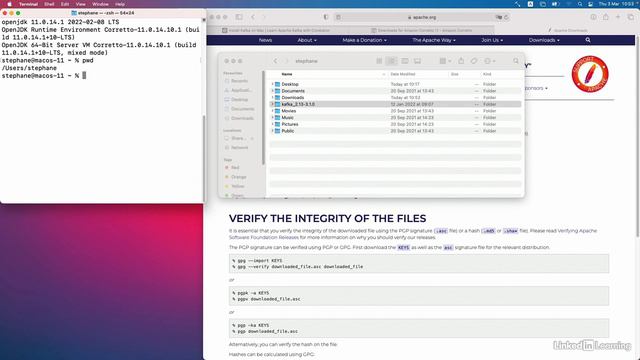640x360 pixels.
Task: Go forward in Finder window
Action: [286, 61]
